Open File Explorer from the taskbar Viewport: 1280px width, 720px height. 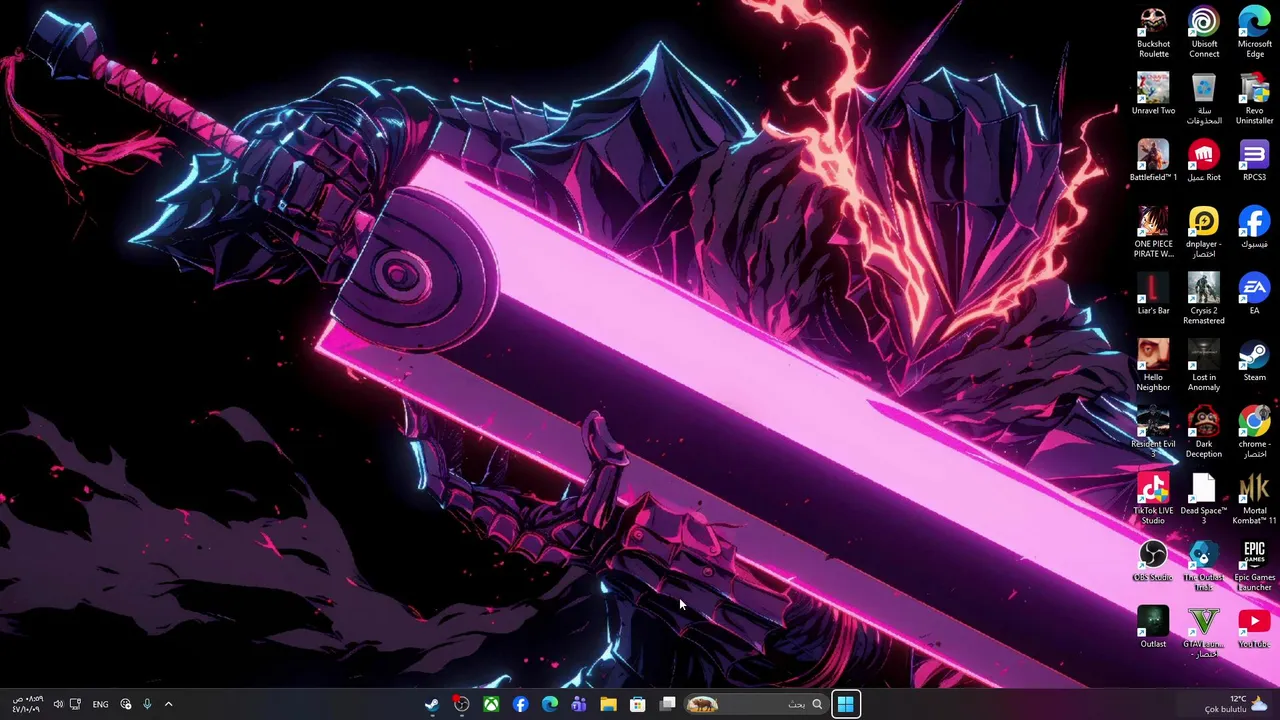608,704
